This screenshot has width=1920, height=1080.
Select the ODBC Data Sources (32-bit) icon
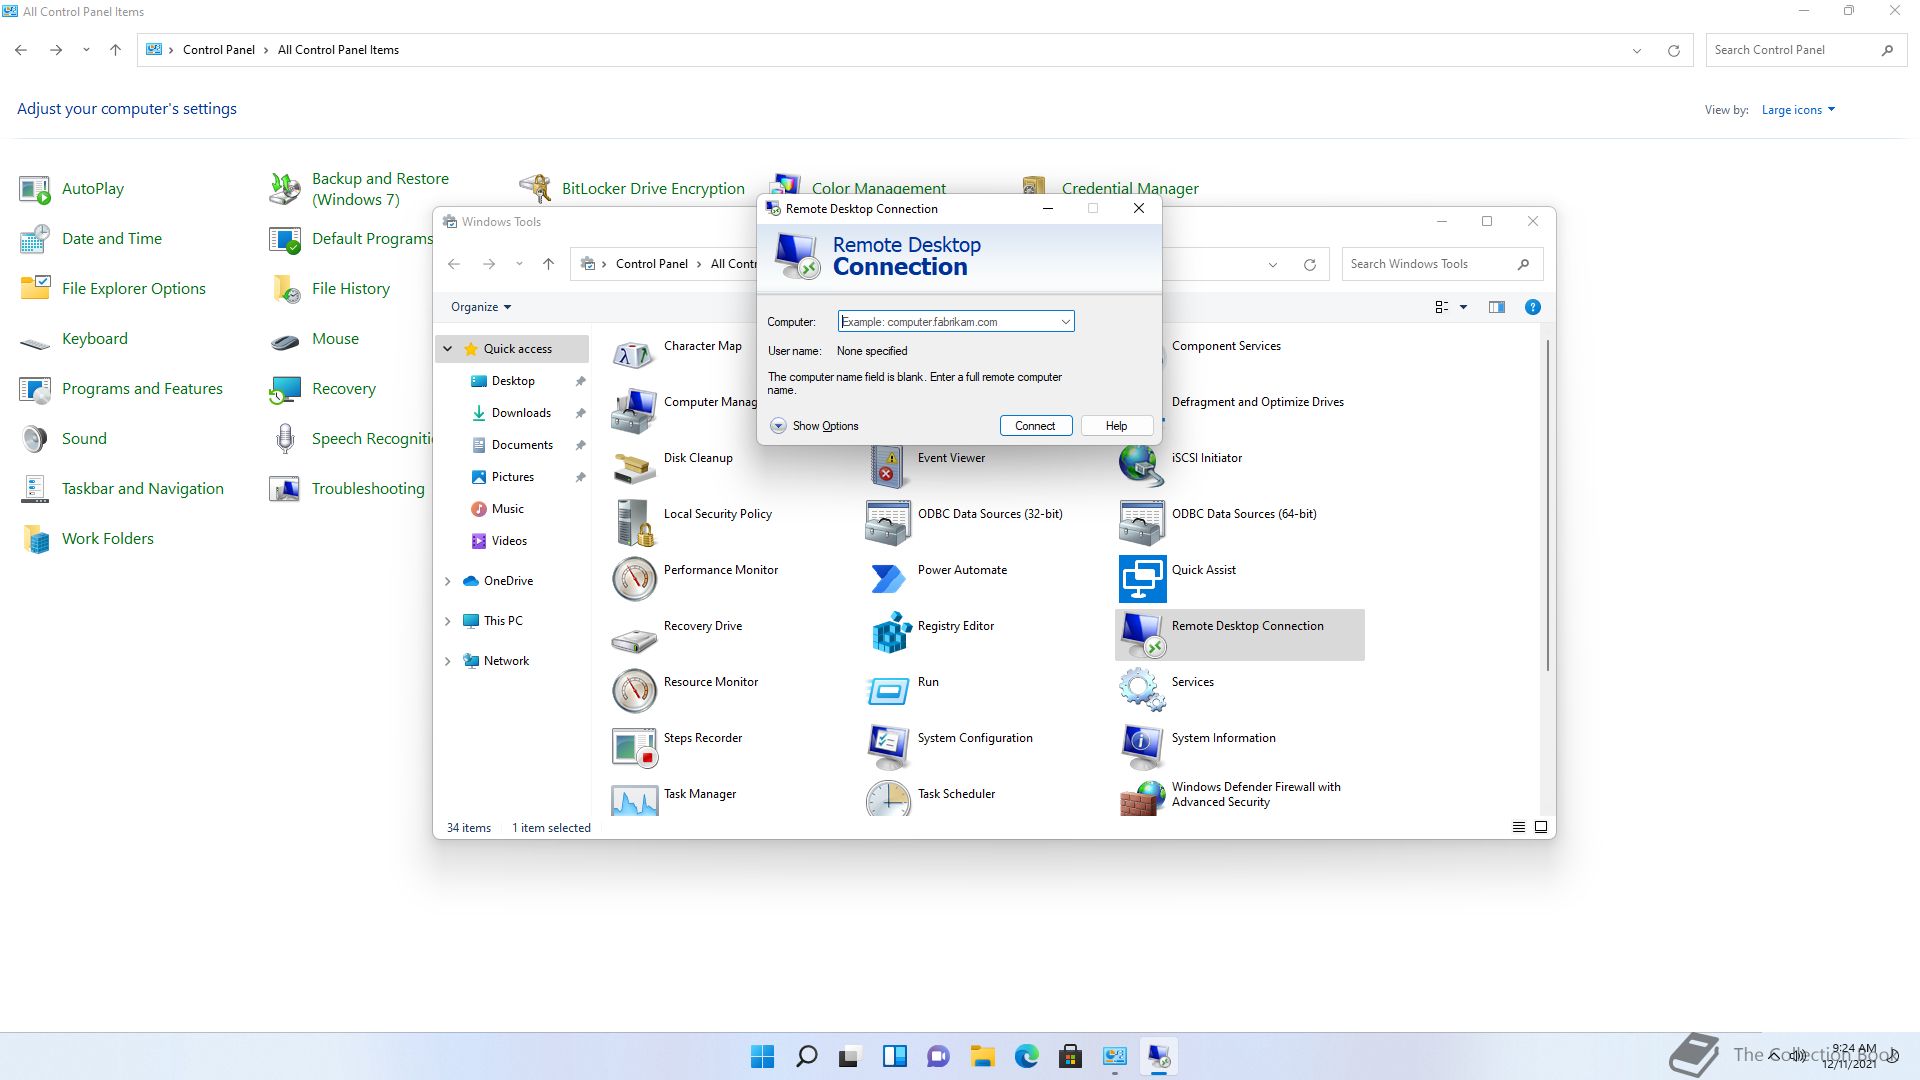click(x=888, y=522)
